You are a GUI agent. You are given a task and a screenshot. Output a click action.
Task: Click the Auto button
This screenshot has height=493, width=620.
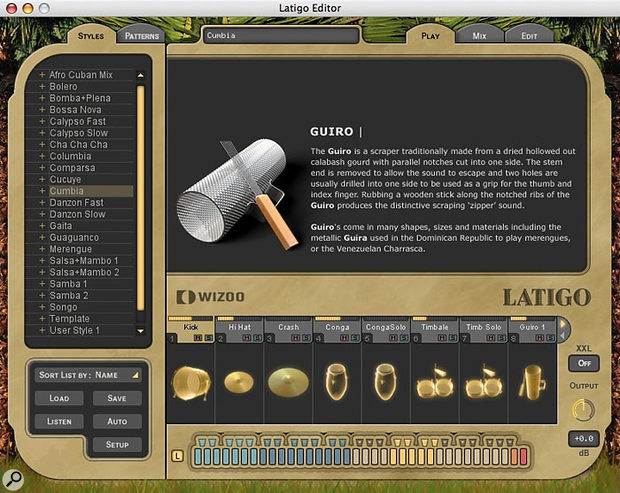click(117, 421)
